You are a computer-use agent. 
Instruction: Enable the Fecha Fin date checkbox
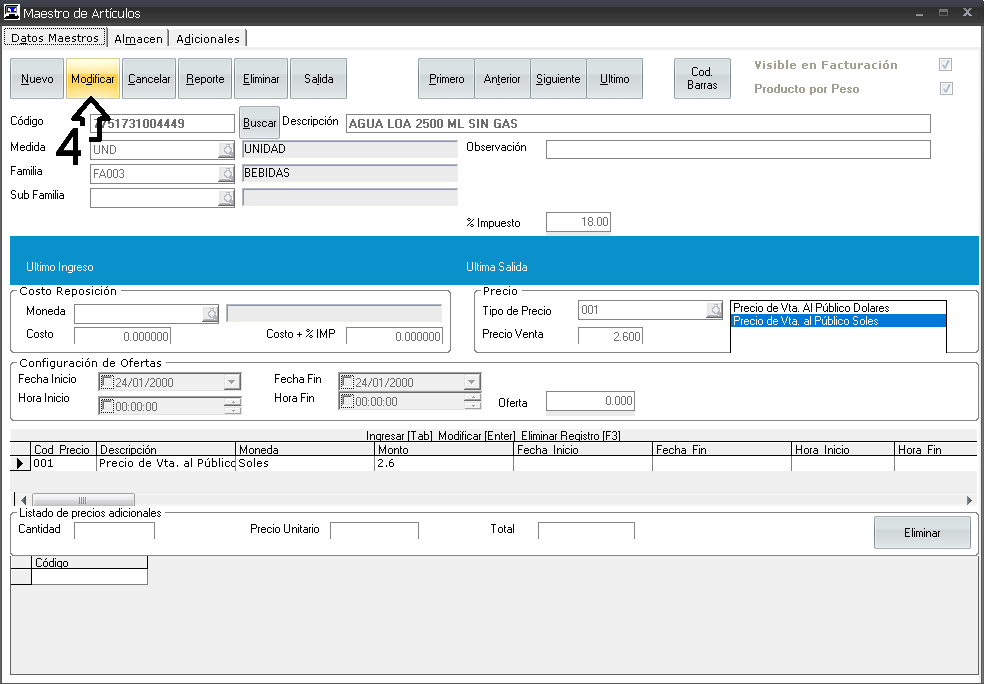coord(347,382)
